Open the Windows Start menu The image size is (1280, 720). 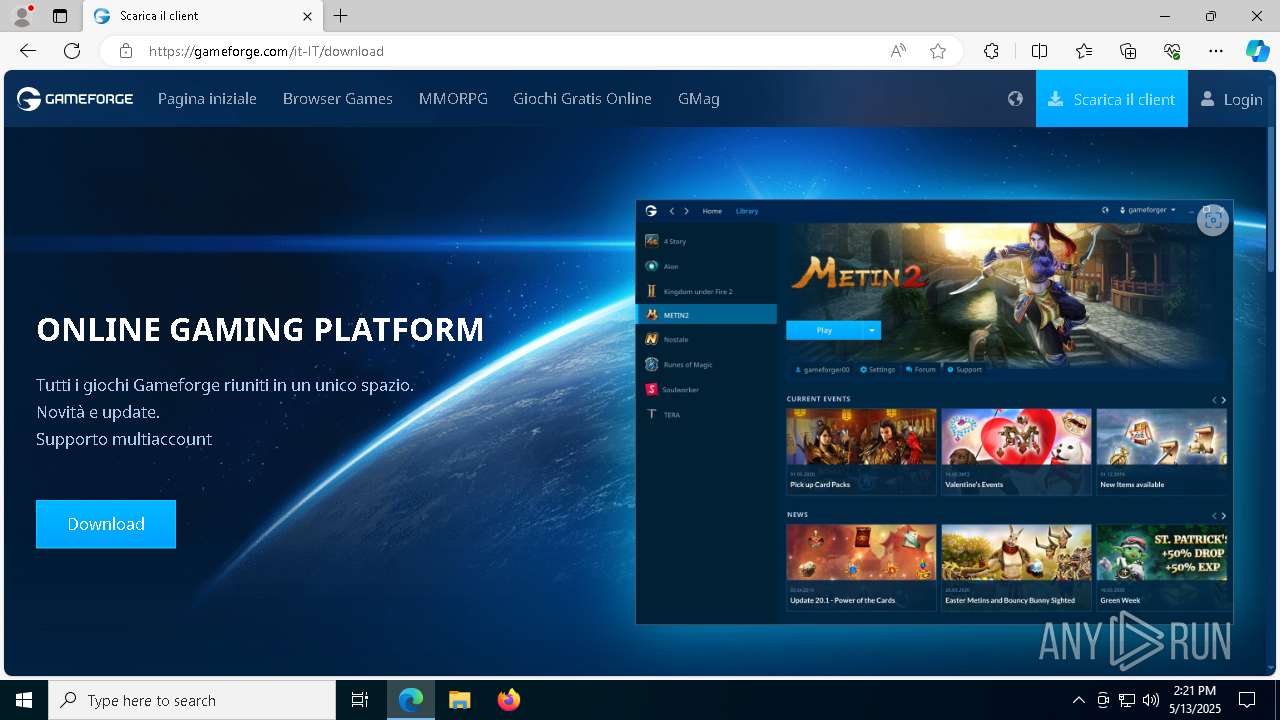pyautogui.click(x=24, y=700)
